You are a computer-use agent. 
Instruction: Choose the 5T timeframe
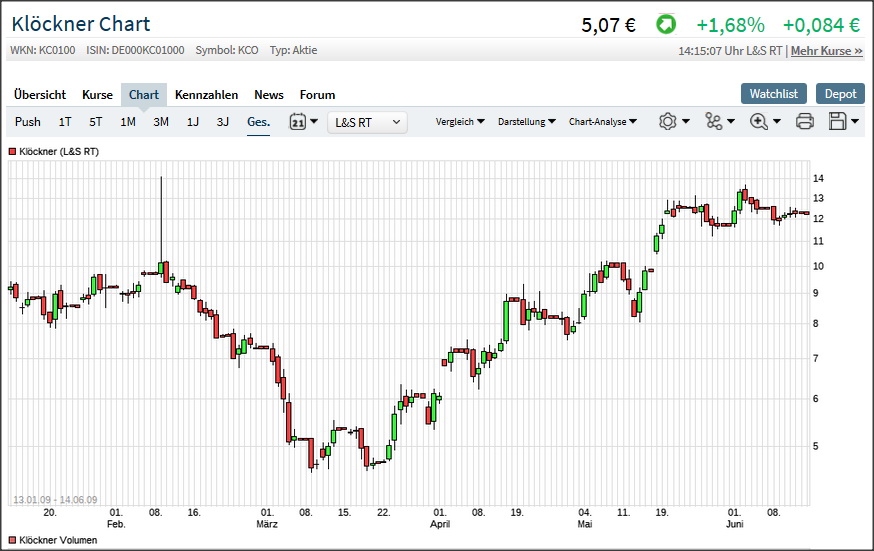(95, 121)
